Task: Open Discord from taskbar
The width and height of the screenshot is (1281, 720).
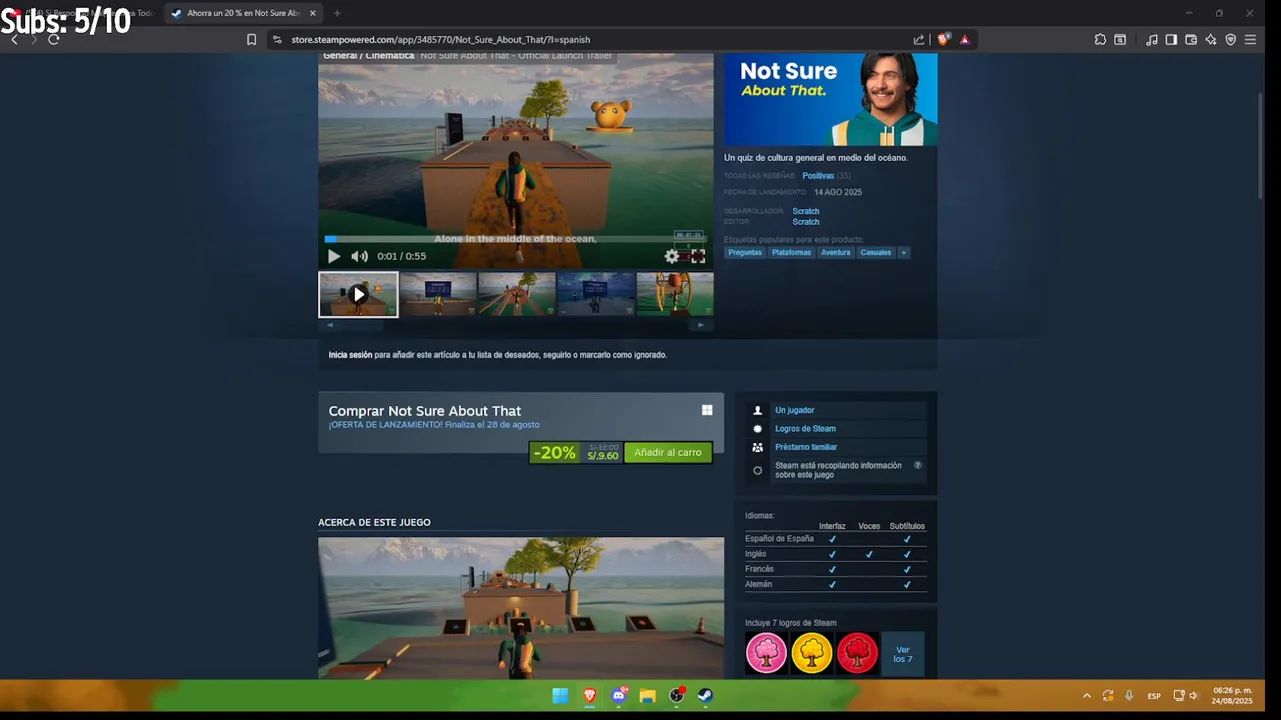Action: pos(619,695)
